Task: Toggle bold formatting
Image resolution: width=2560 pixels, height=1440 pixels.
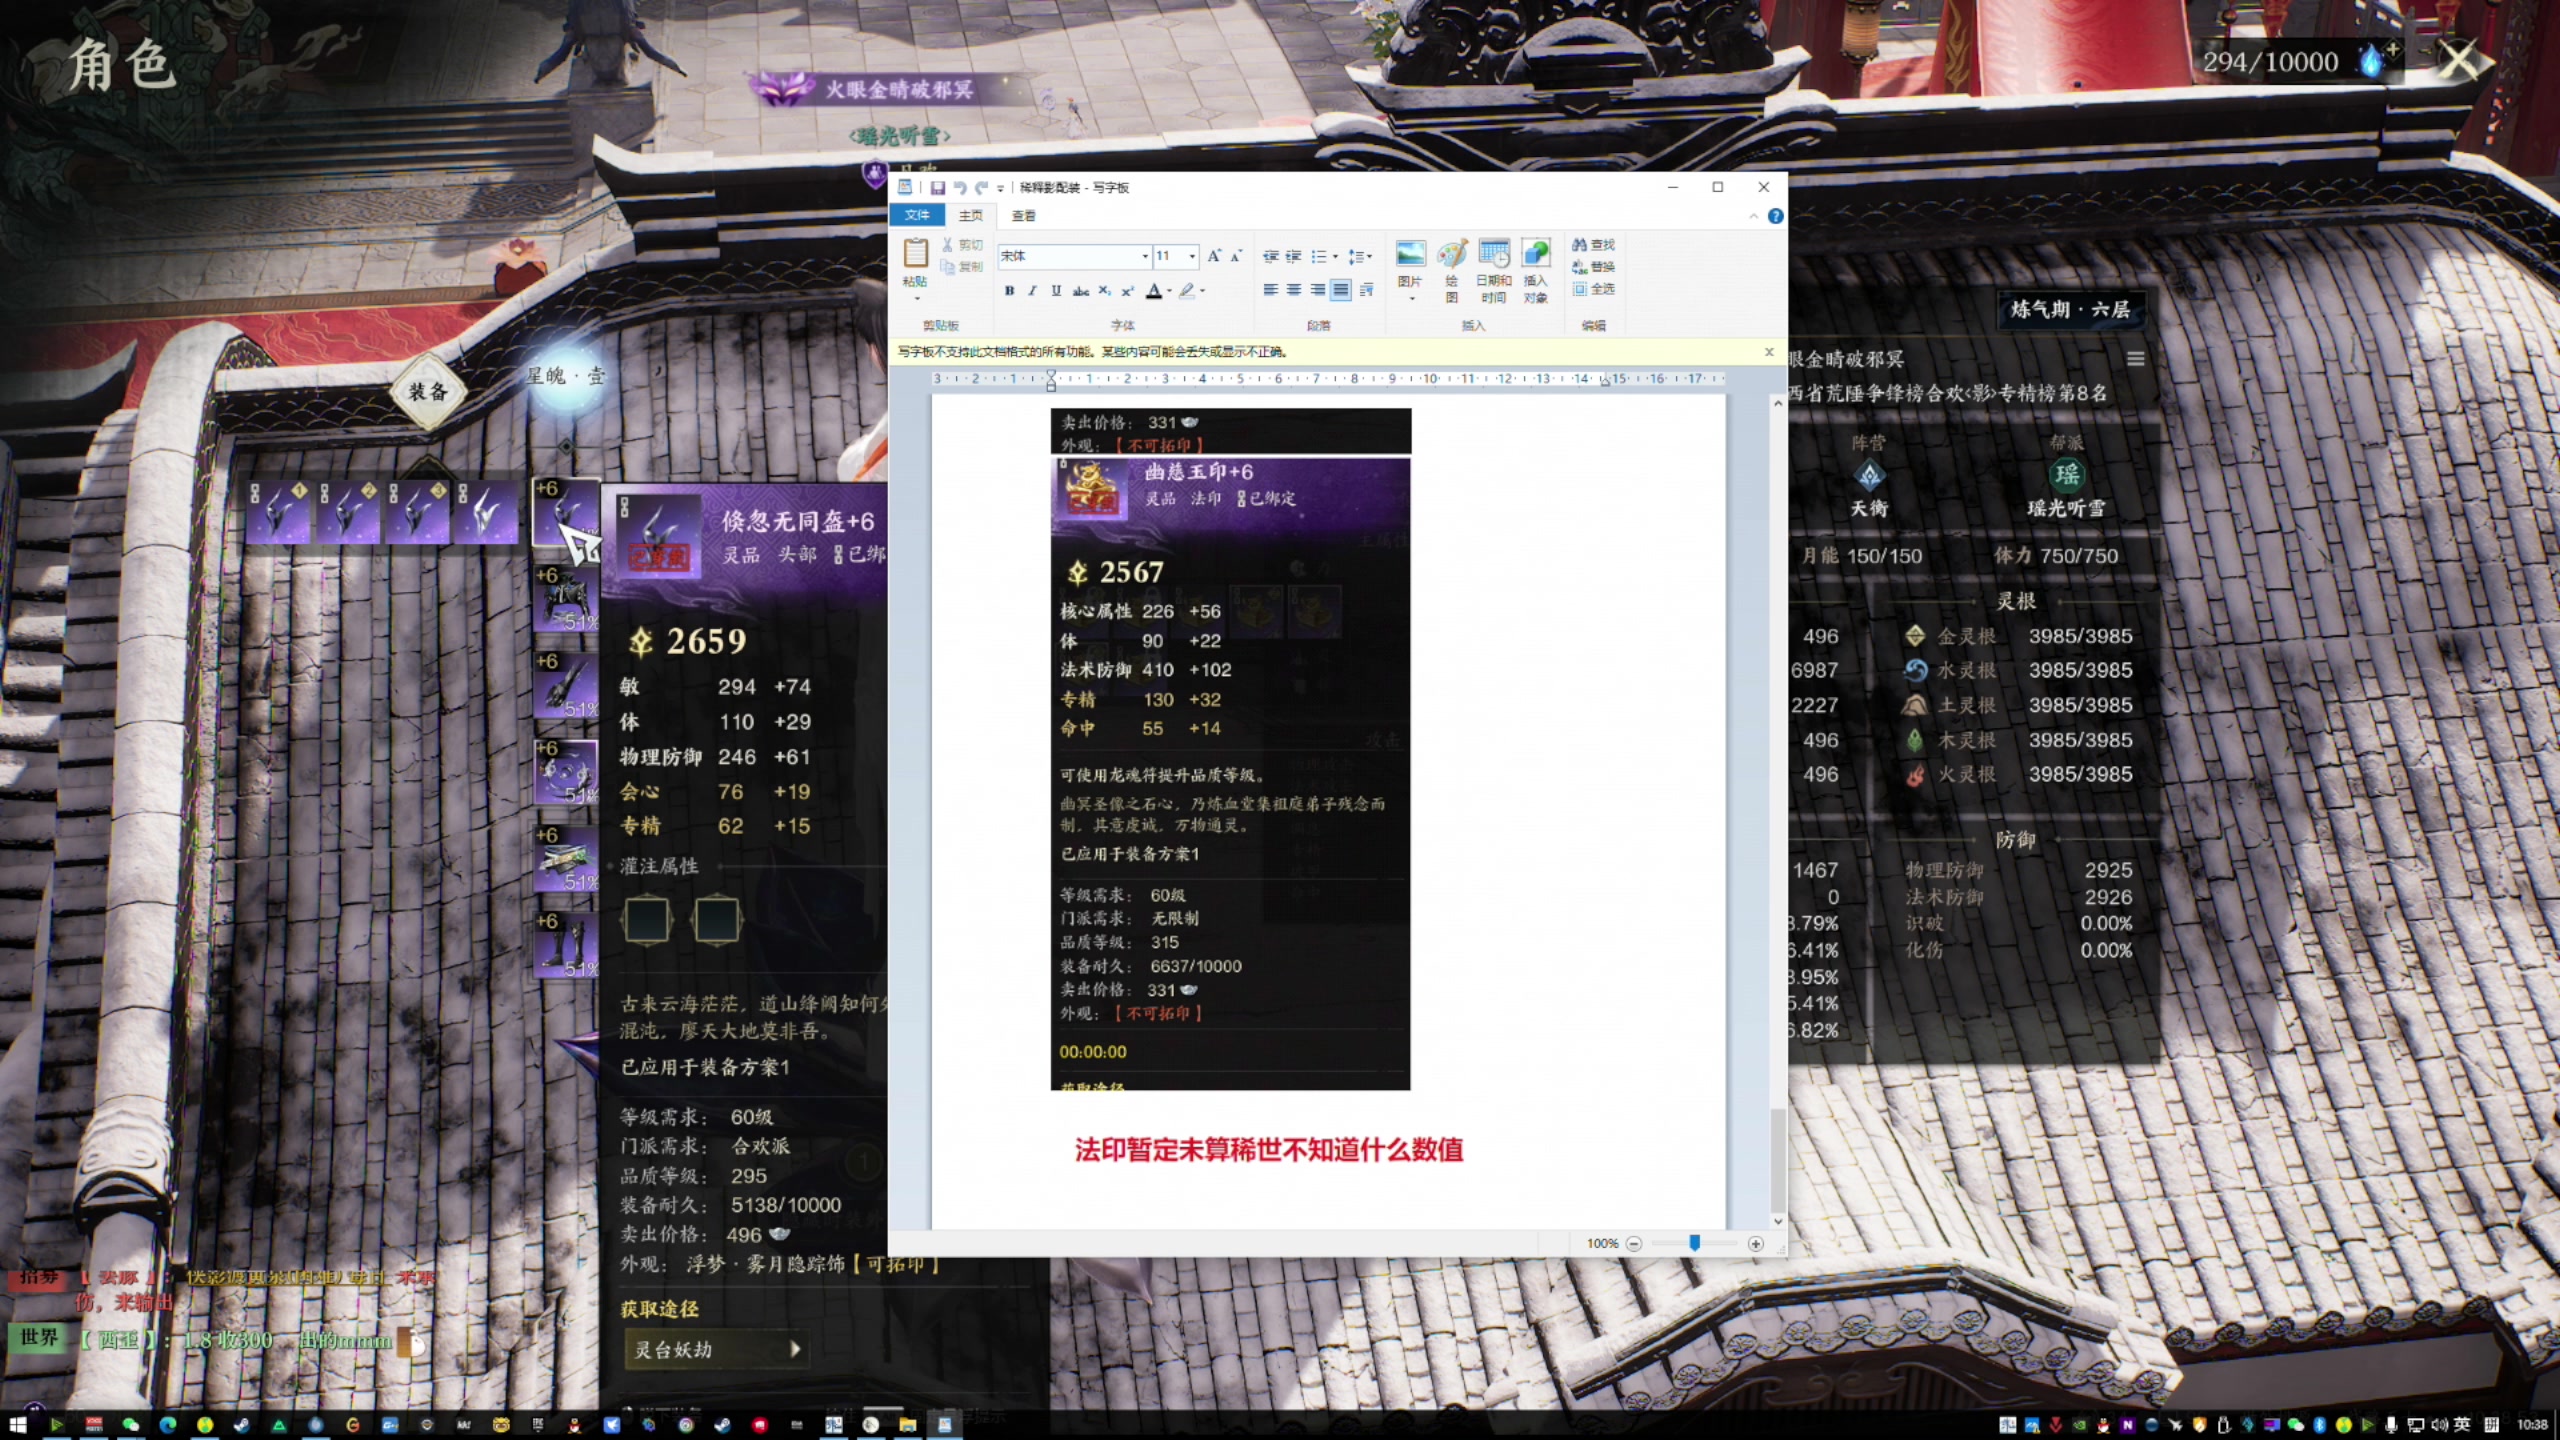Action: 1009,291
